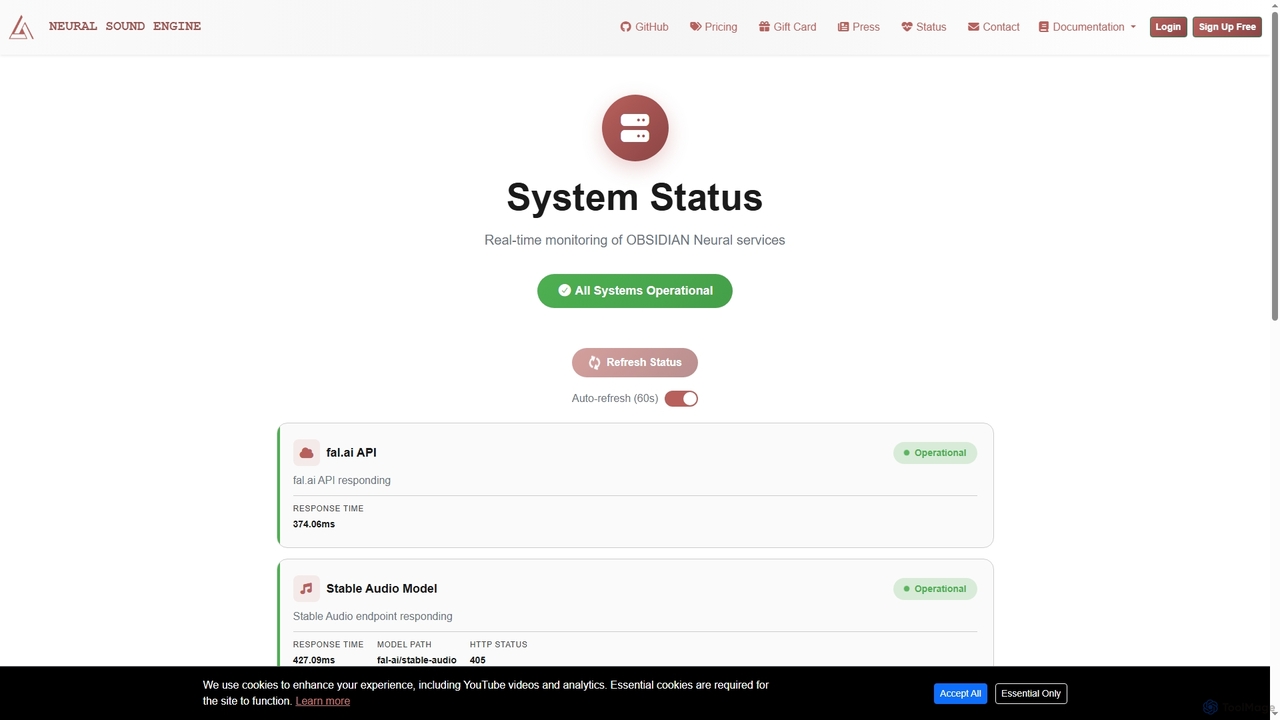Click the round server status icon

[635, 128]
